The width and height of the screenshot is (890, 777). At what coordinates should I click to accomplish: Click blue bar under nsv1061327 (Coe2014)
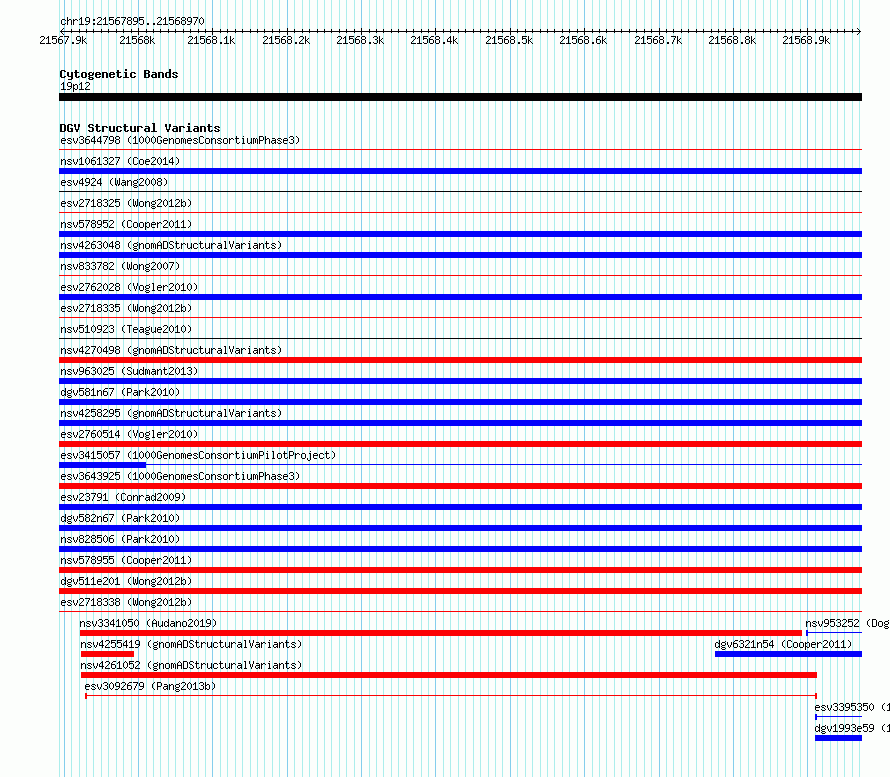pos(460,171)
